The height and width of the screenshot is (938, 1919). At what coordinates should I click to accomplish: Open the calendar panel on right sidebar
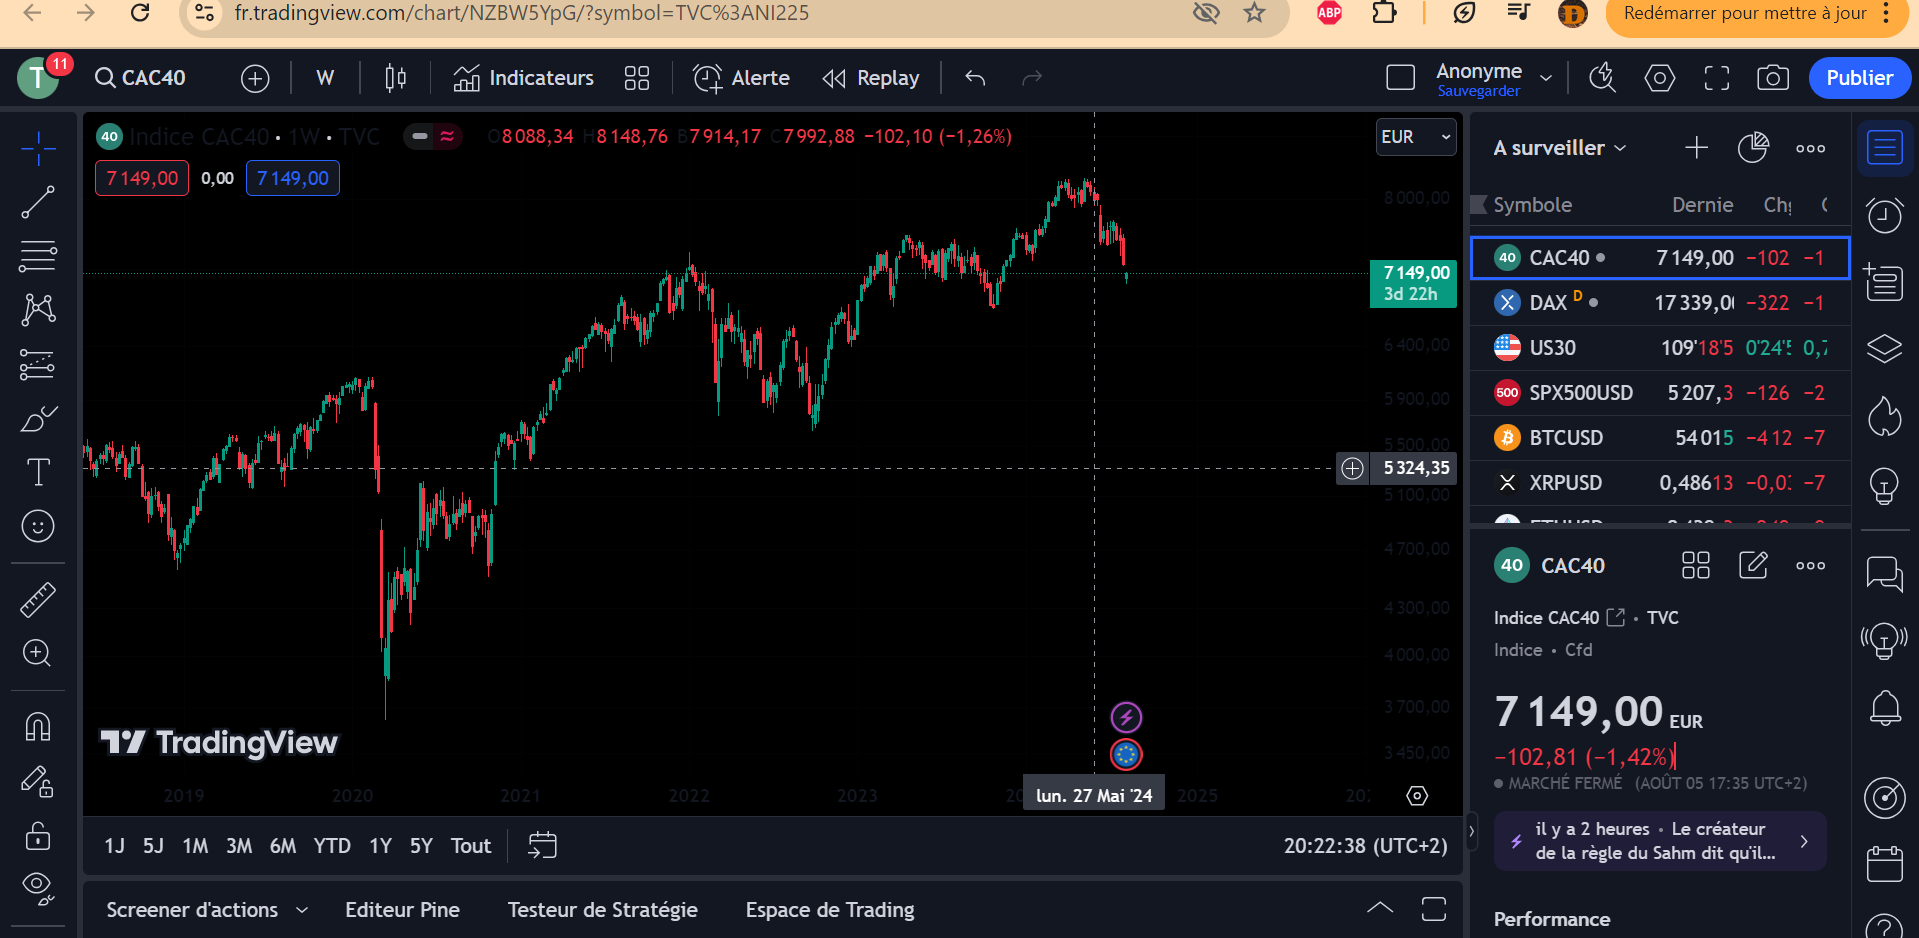[x=1885, y=862]
